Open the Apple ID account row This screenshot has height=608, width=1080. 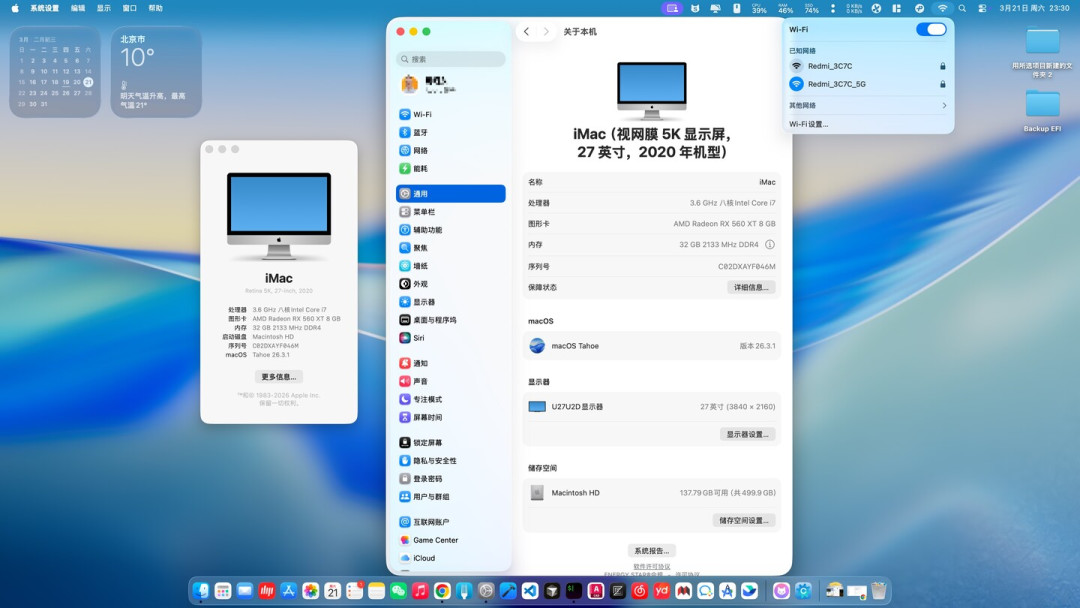450,85
